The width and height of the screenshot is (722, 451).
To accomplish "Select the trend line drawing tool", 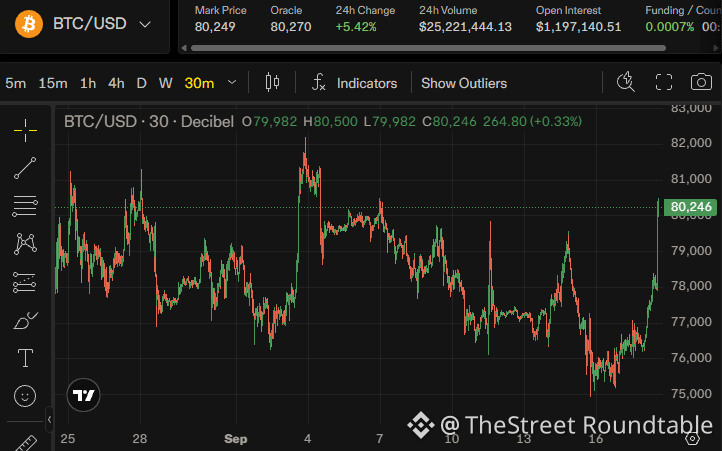I will [25, 168].
